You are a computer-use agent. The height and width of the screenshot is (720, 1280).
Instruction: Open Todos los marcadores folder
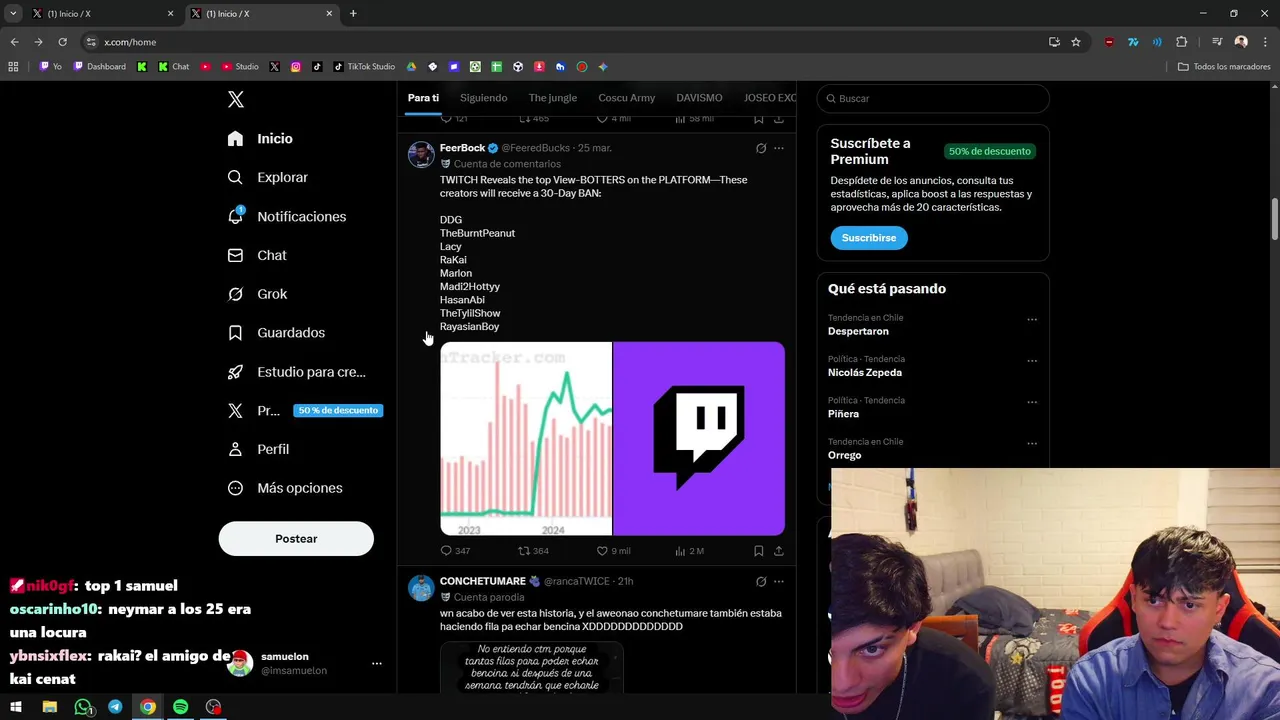point(1224,67)
